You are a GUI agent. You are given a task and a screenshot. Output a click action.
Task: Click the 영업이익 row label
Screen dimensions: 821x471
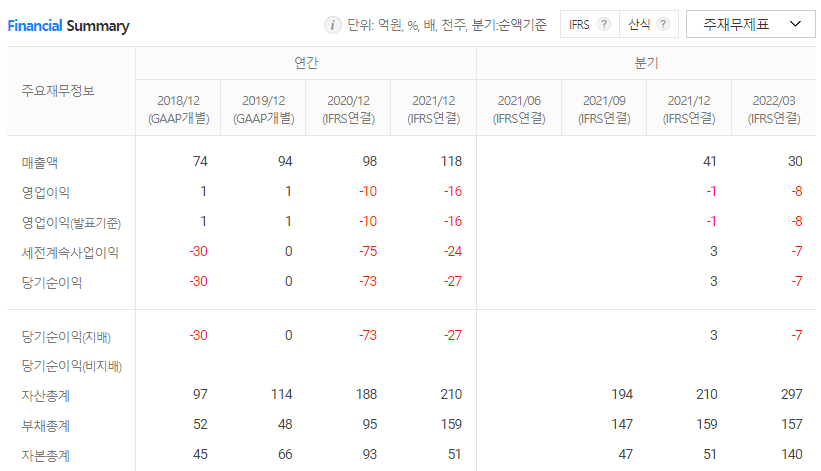(46, 192)
